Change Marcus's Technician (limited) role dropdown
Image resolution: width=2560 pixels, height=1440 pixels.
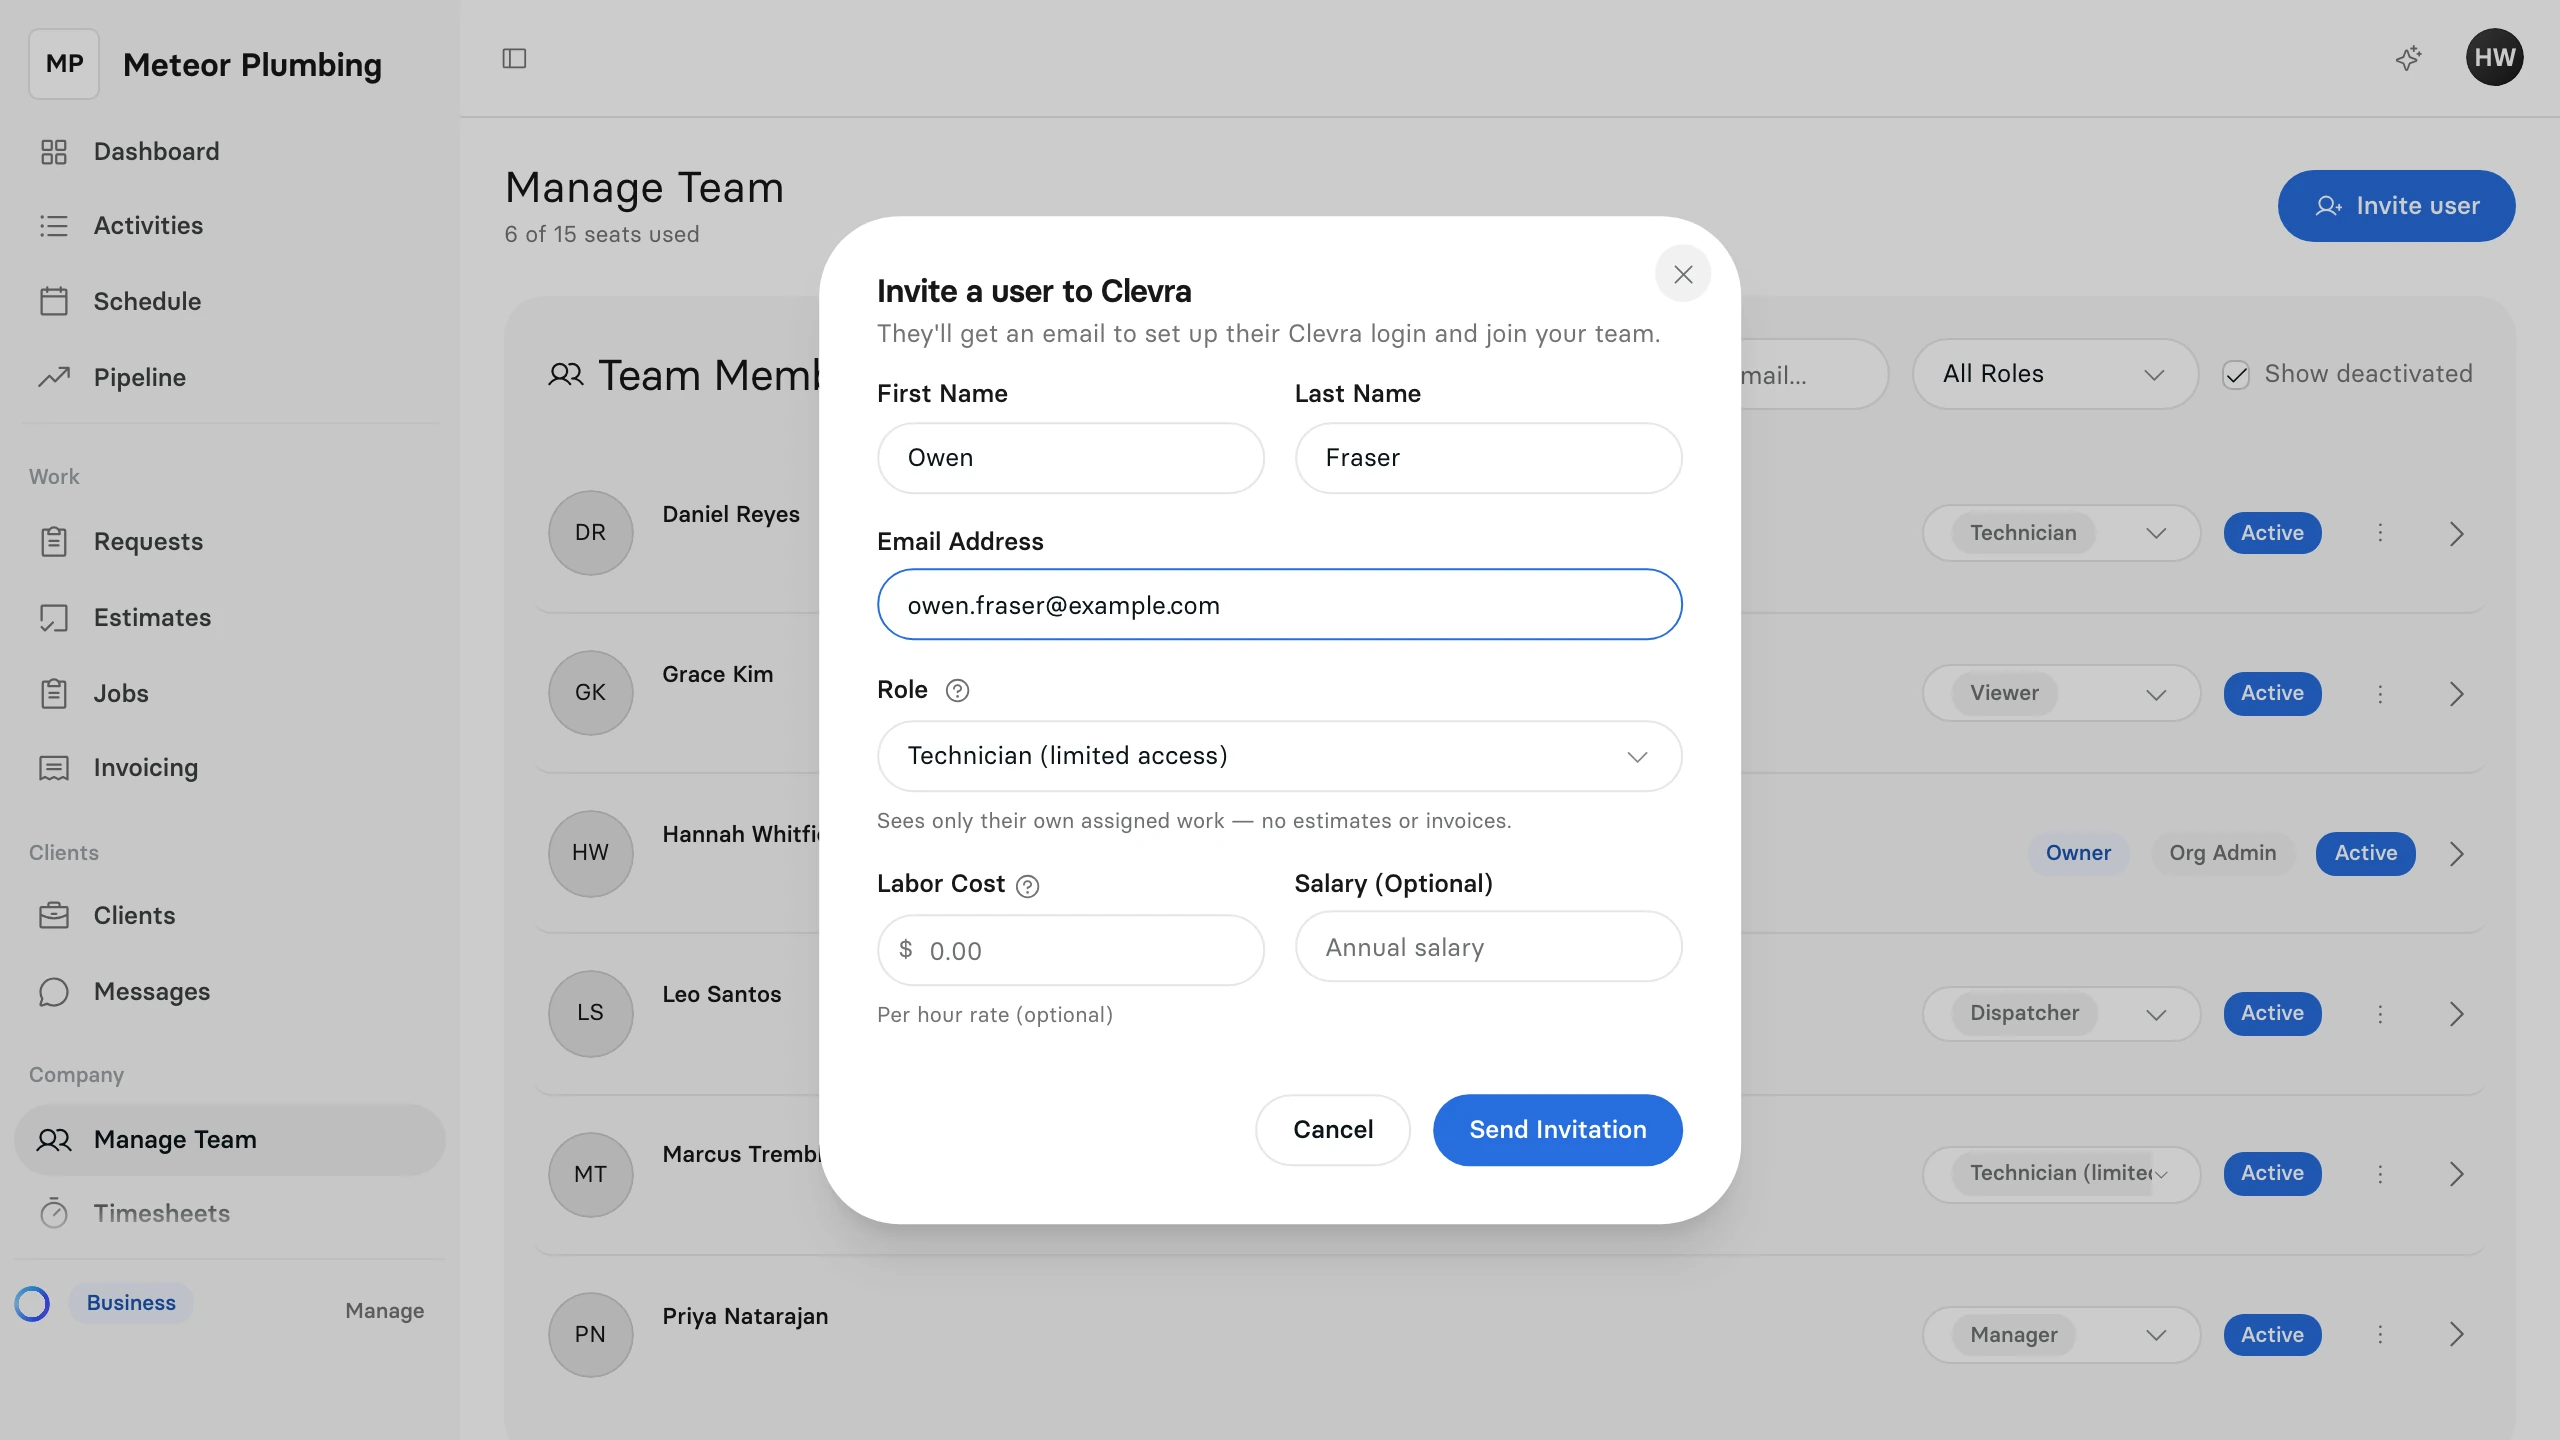point(2061,1174)
